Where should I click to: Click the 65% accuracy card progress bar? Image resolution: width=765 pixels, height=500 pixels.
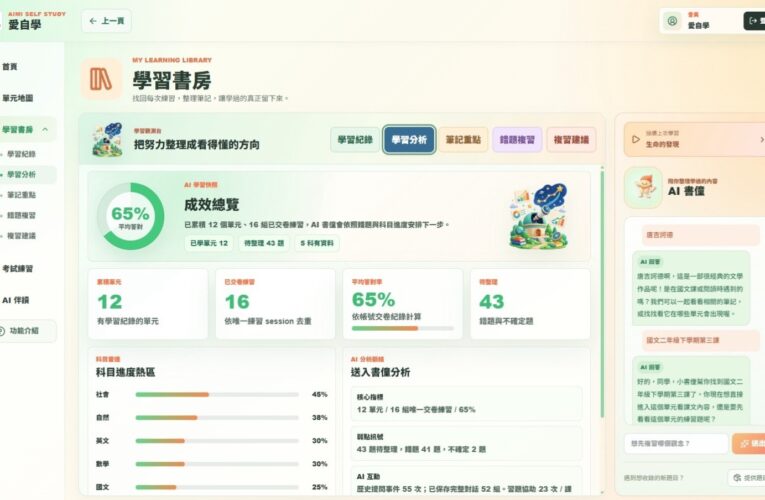403,328
